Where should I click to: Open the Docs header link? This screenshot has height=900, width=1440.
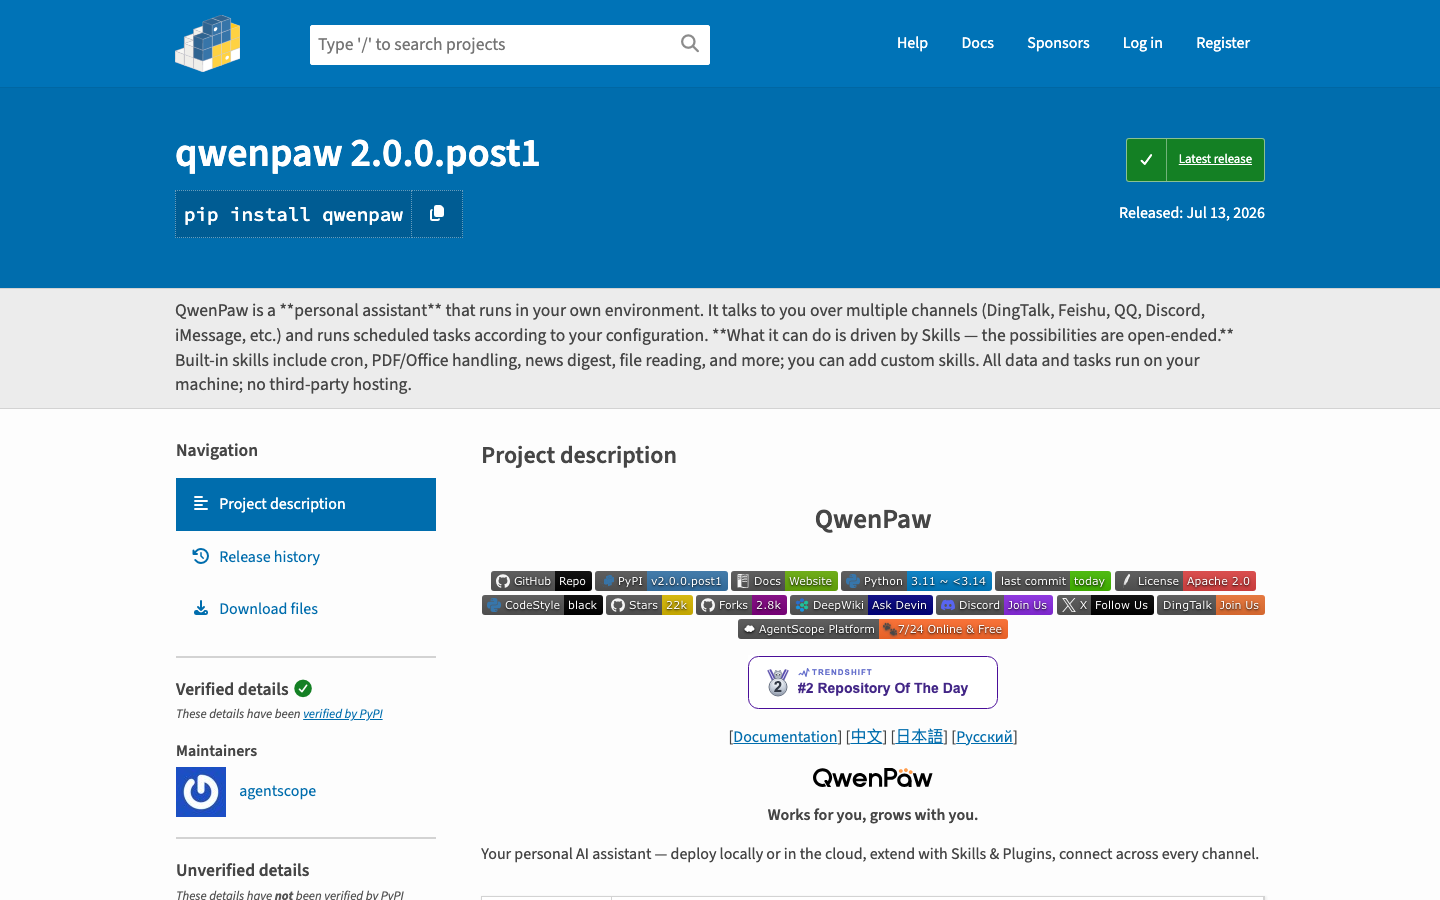(x=978, y=43)
